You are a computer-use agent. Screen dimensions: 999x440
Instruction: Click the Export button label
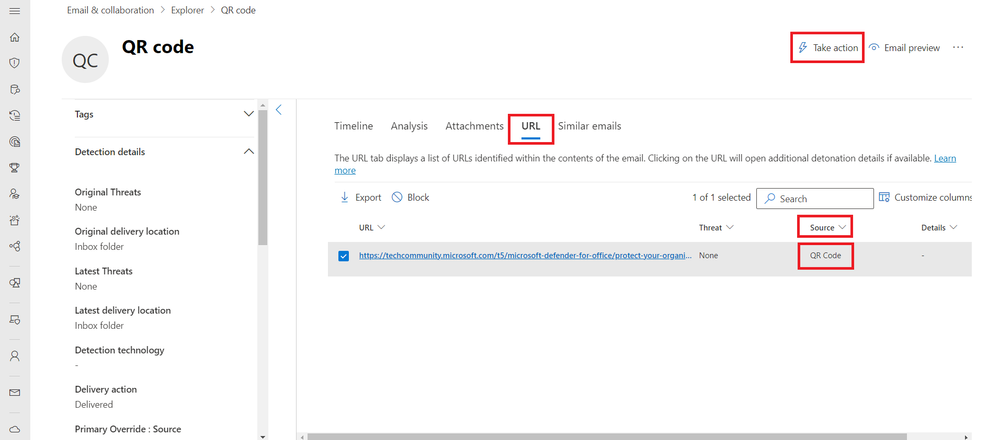(368, 197)
